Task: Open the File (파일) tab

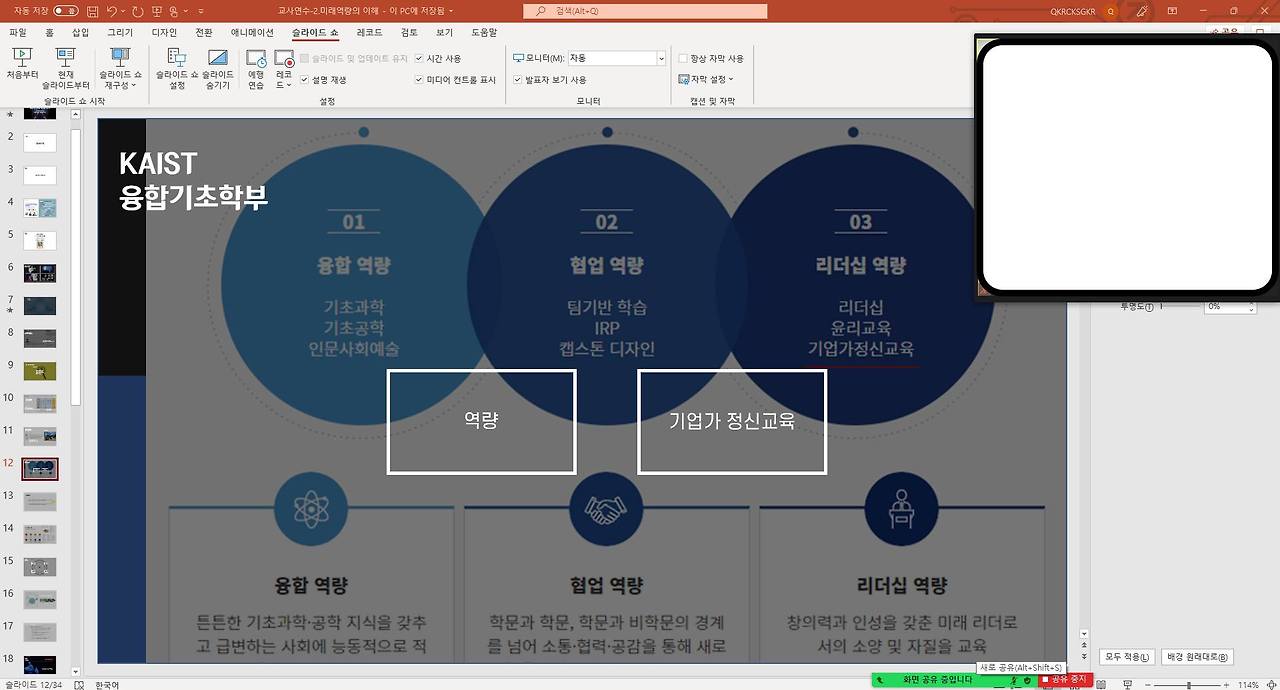Action: coord(17,33)
